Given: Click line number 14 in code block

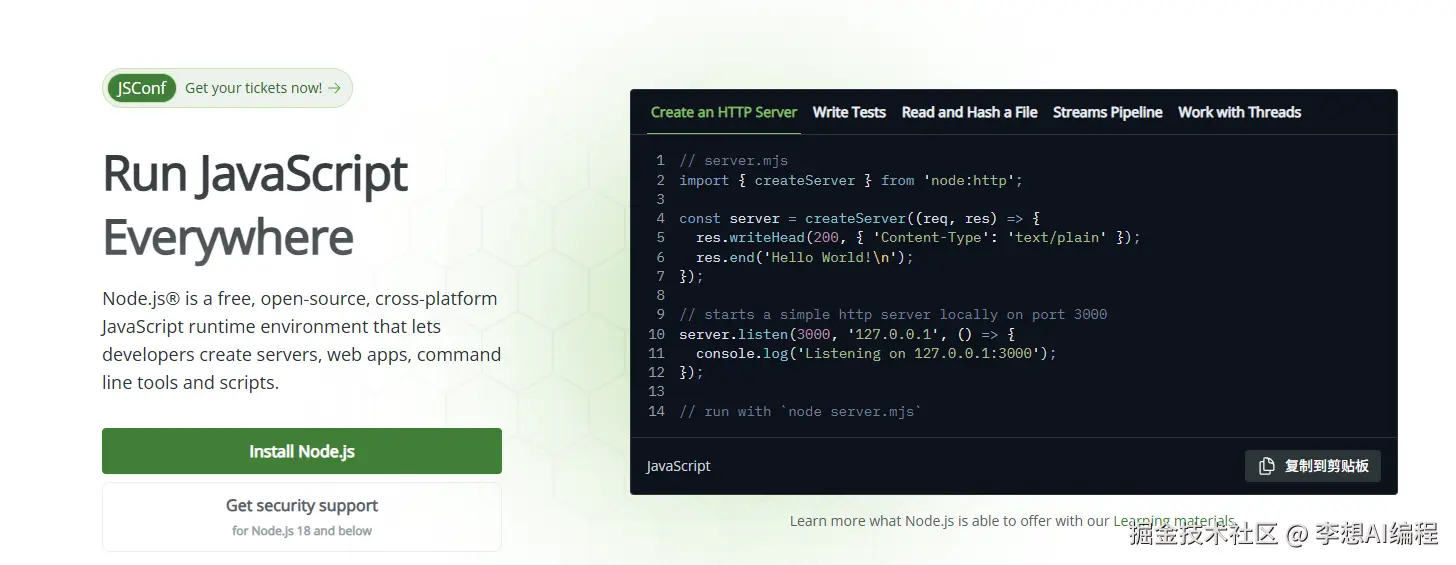Looking at the screenshot, I should click(x=656, y=411).
